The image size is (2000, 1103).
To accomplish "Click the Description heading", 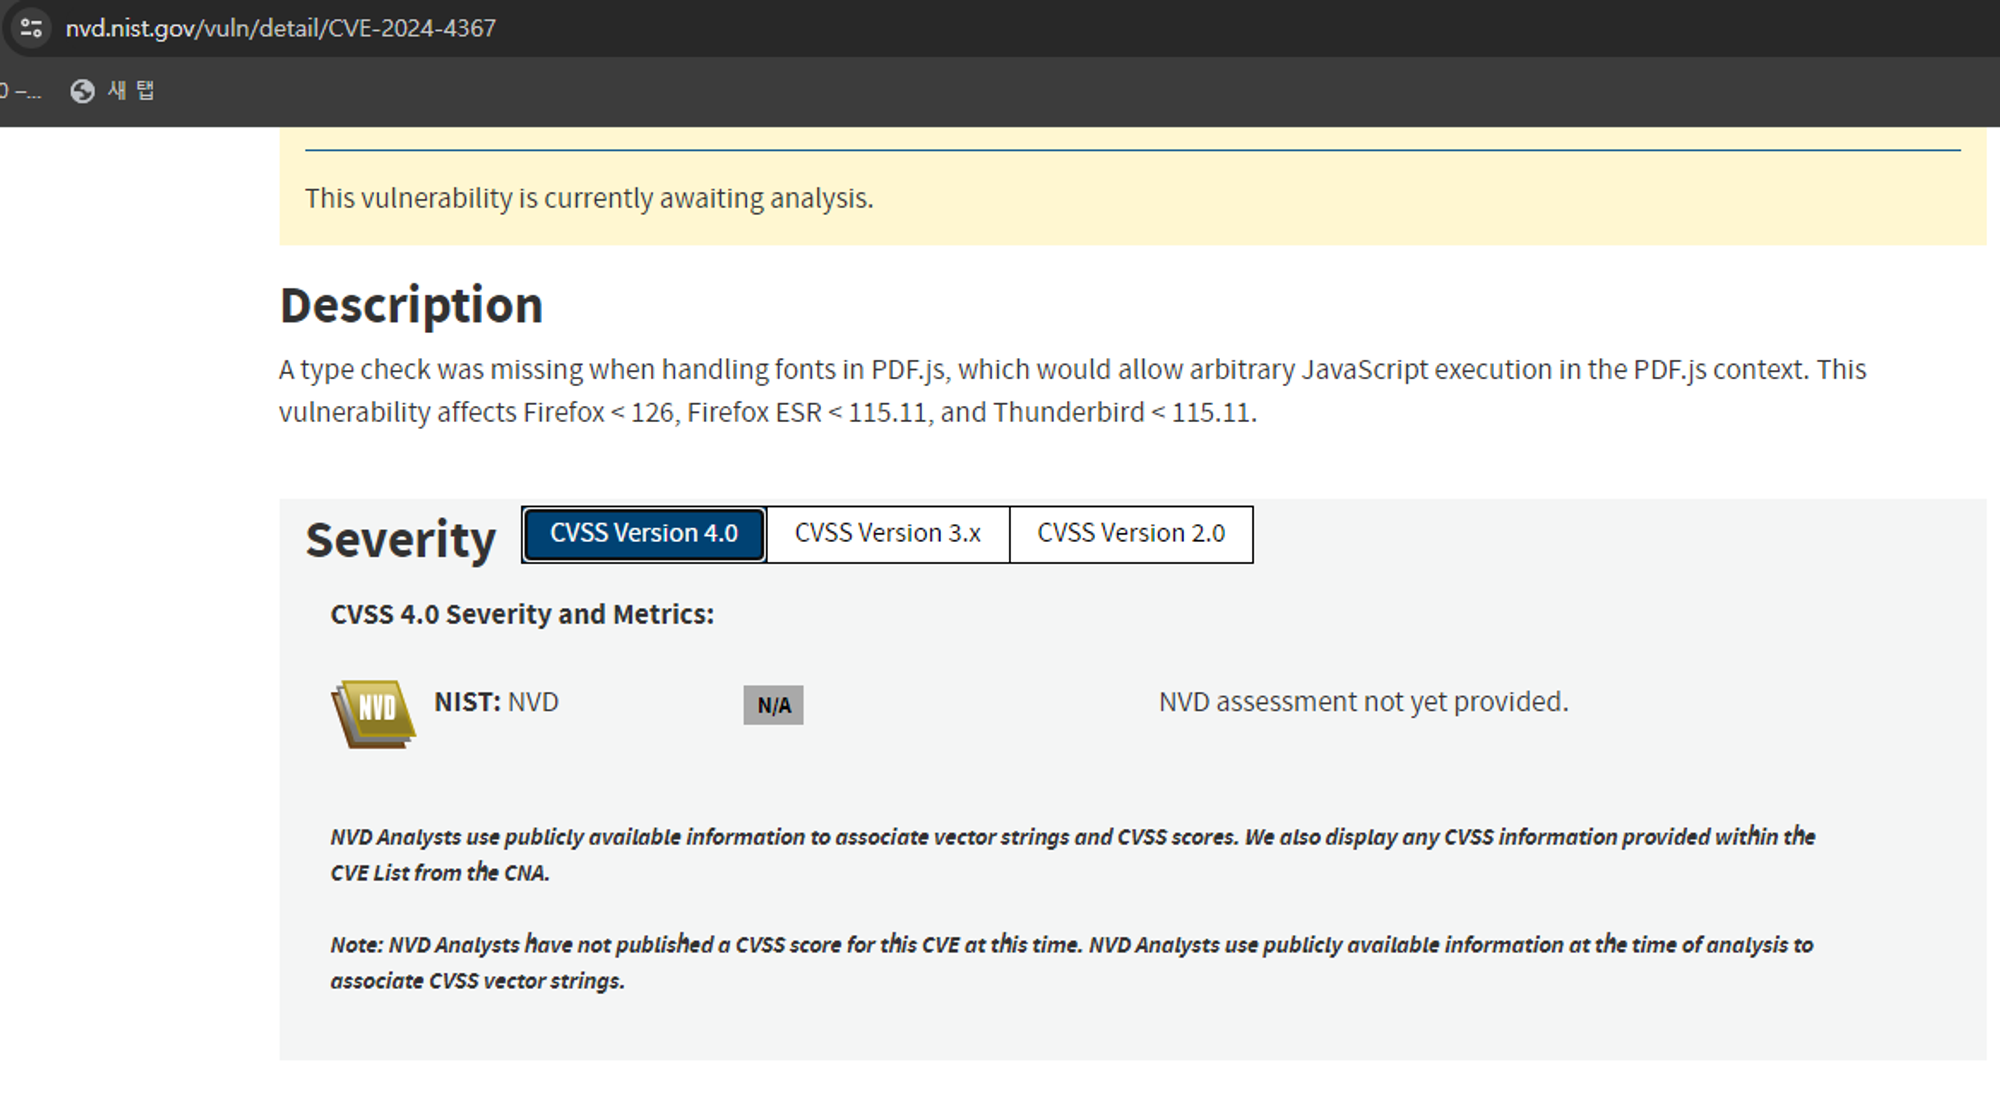I will point(411,305).
